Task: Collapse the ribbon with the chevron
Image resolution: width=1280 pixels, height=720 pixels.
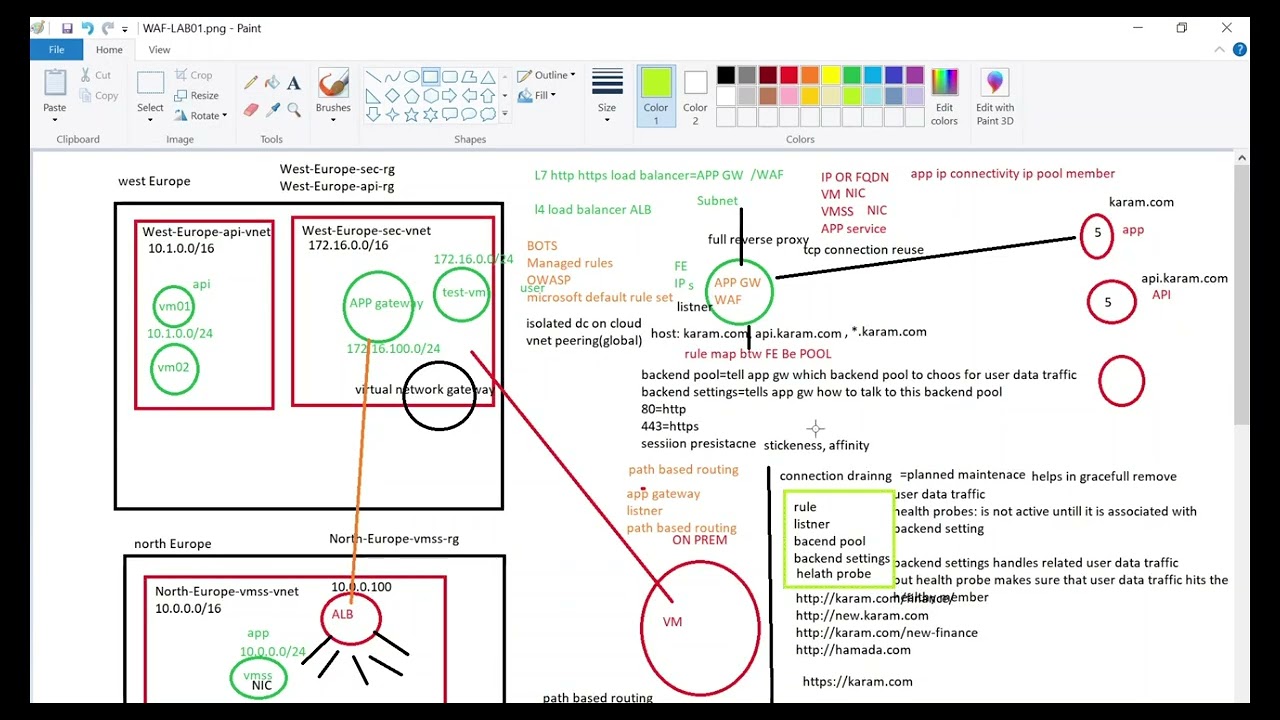Action: point(1219,49)
